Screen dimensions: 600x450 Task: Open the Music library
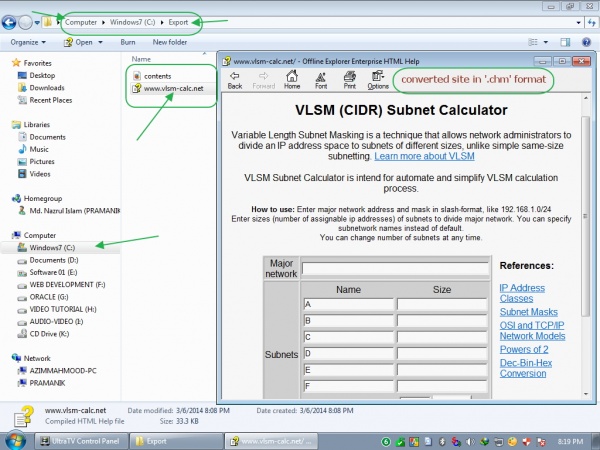coord(39,149)
